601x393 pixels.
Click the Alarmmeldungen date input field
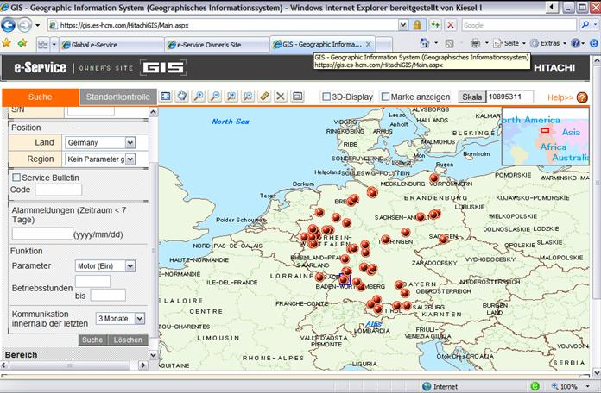42,233
